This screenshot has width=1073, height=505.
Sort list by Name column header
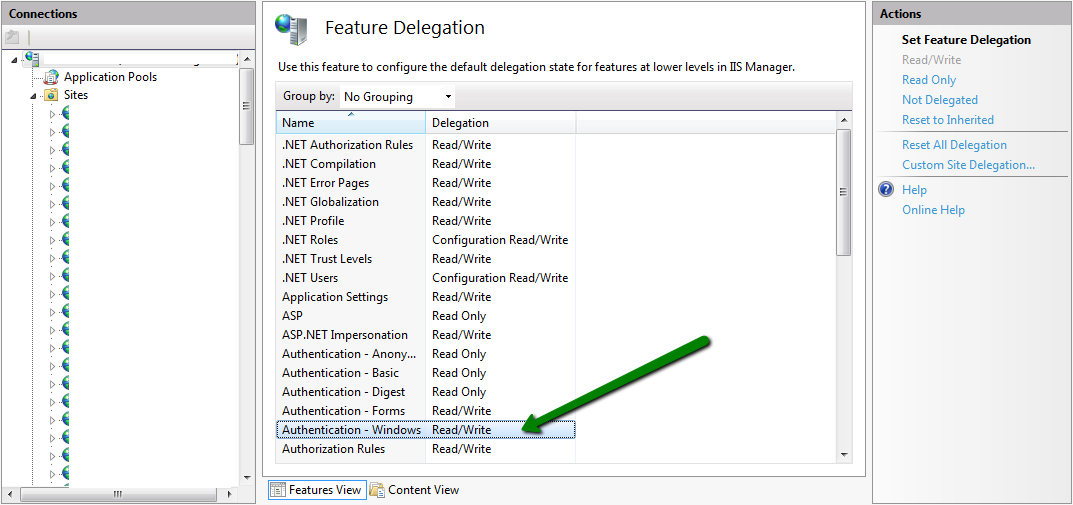[350, 123]
